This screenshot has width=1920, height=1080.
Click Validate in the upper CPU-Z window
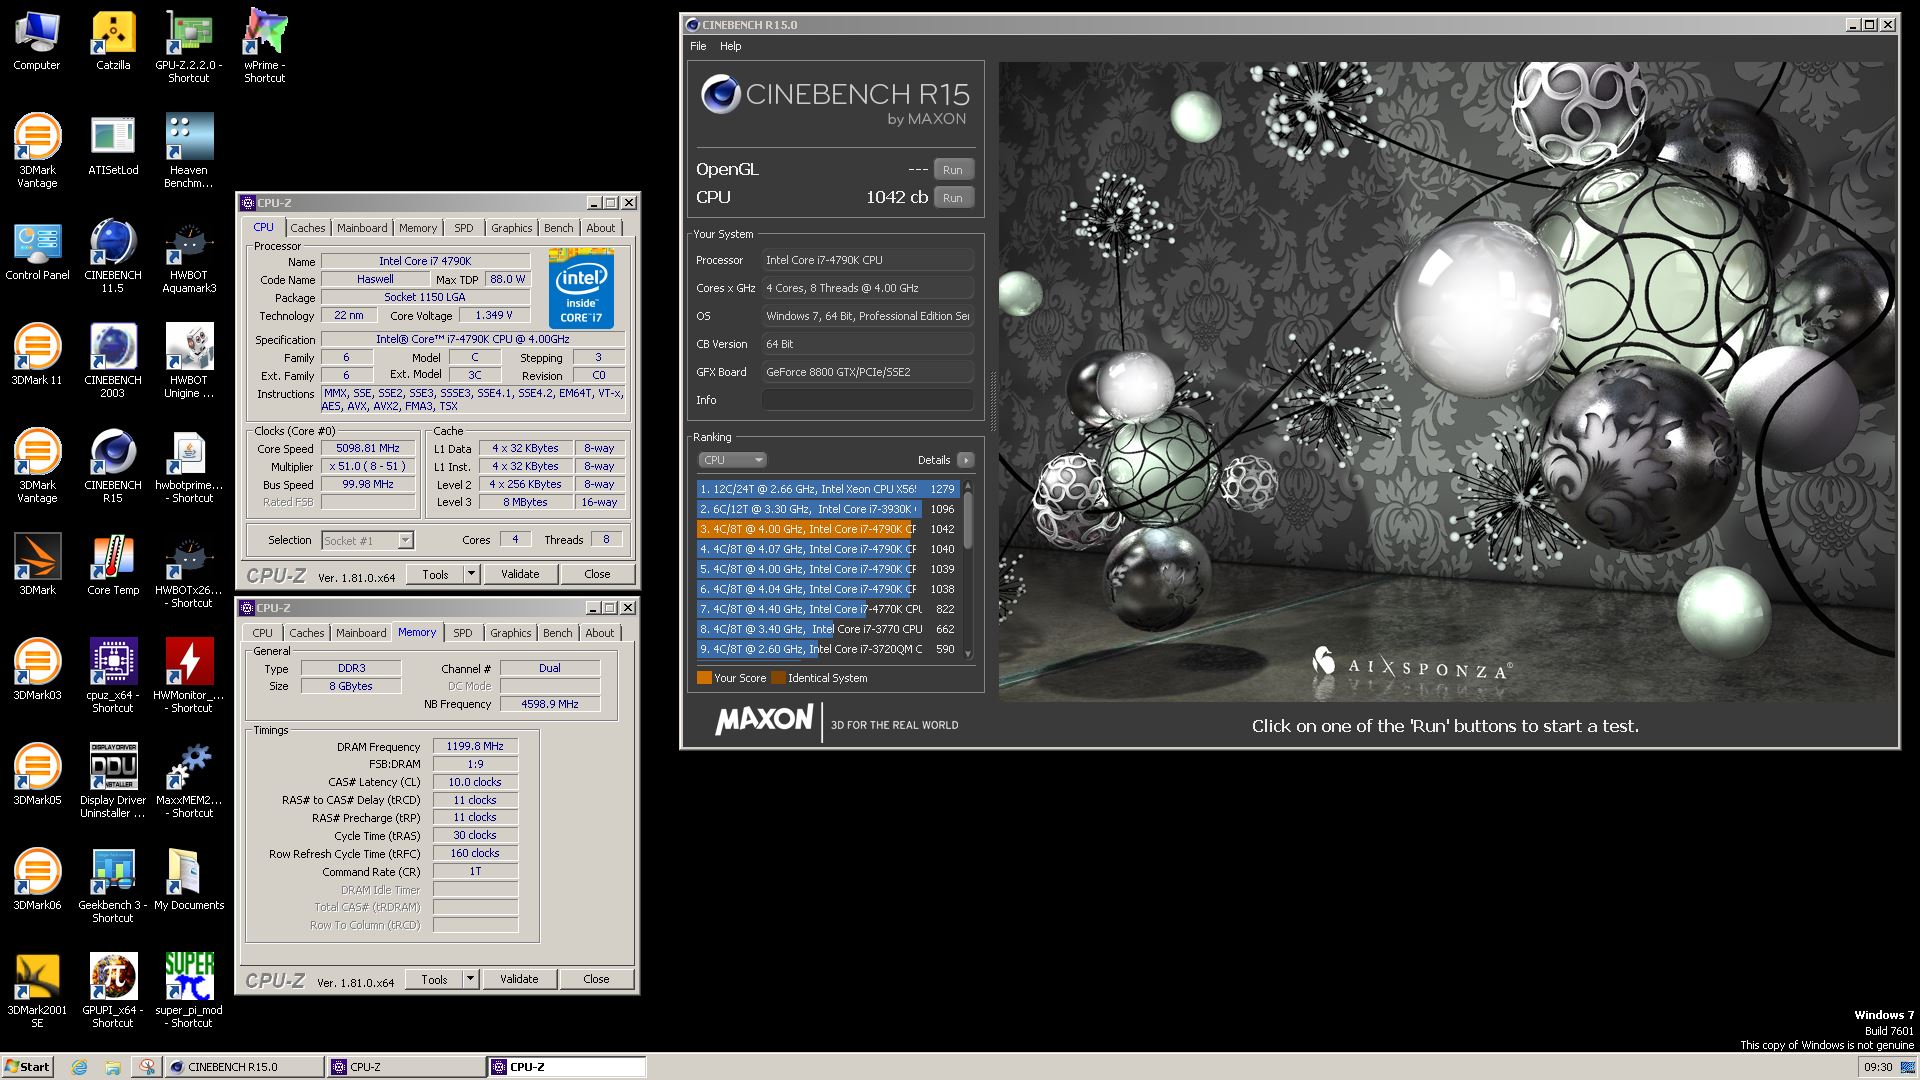(x=520, y=574)
